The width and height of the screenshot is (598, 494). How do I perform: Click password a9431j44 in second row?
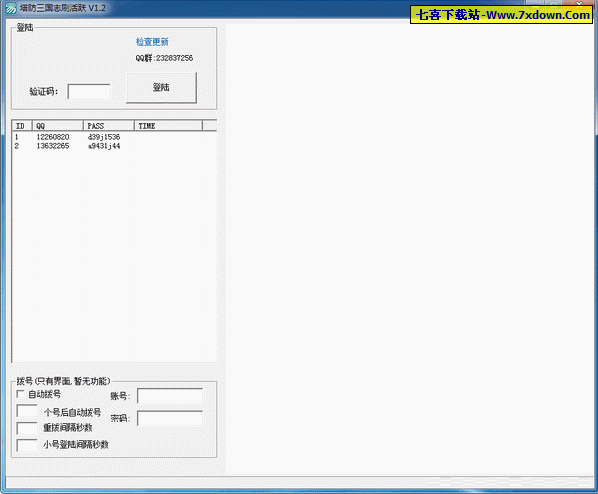click(104, 146)
